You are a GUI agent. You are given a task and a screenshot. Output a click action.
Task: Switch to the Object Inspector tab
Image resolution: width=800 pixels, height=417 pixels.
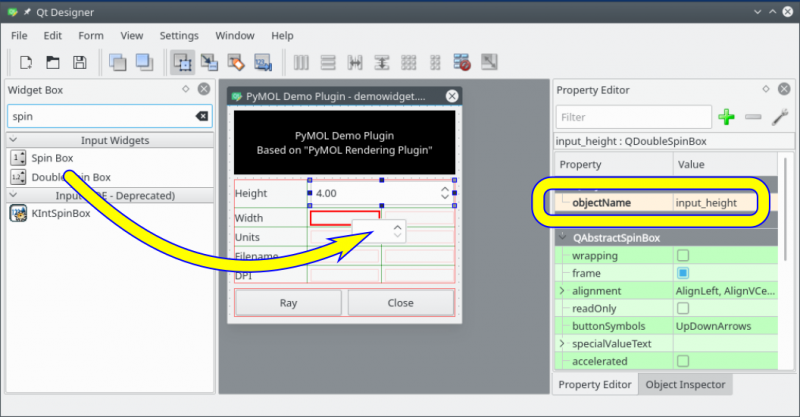685,384
